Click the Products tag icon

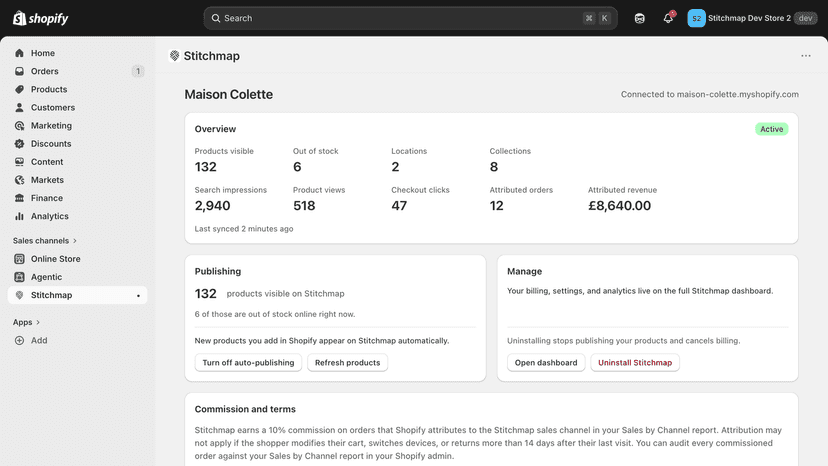(x=20, y=89)
